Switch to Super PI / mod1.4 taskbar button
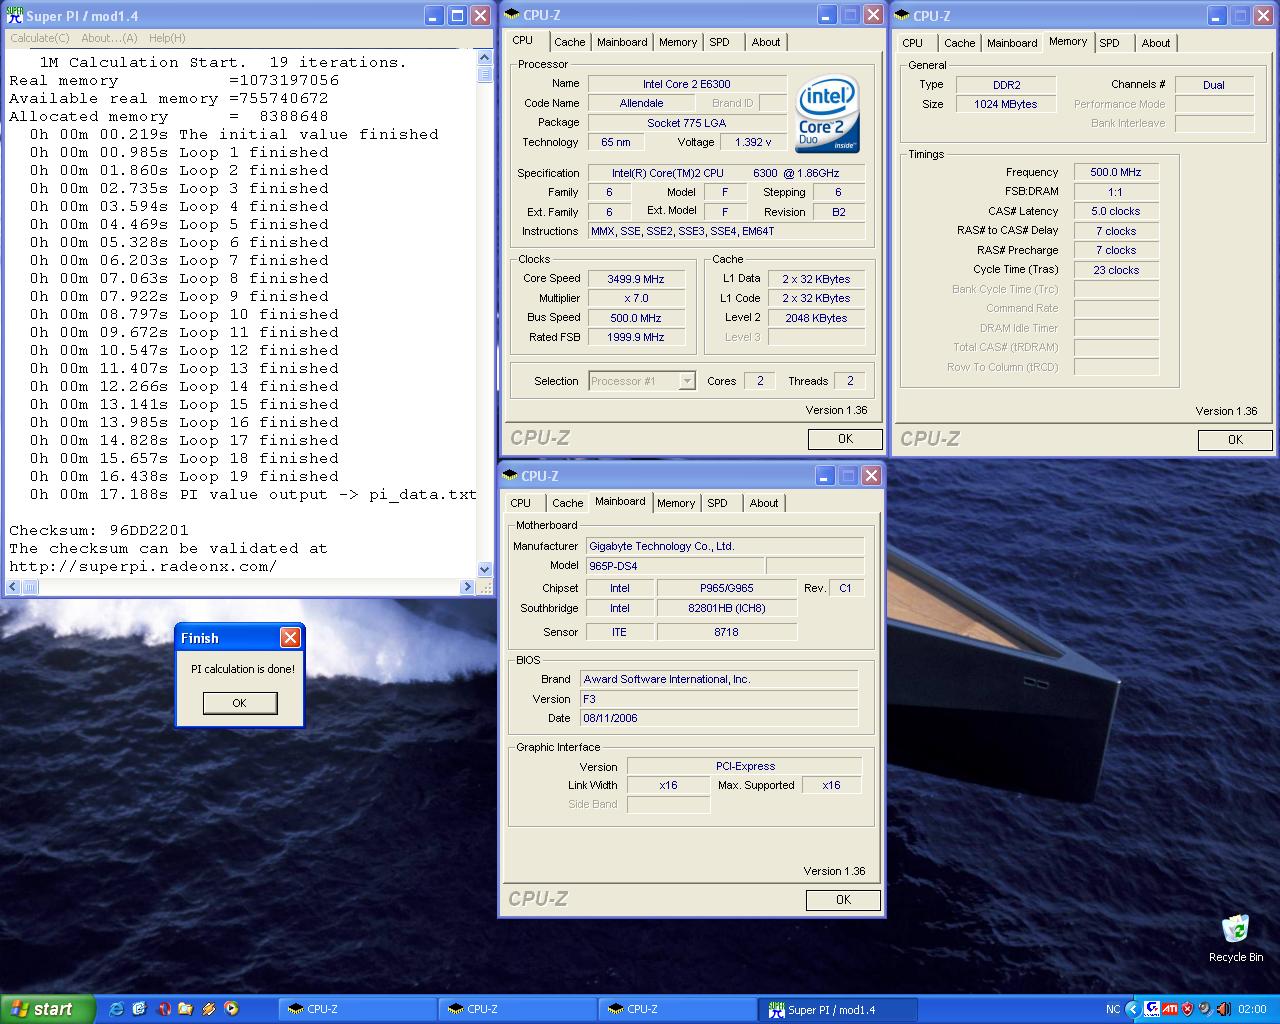This screenshot has width=1280, height=1024. pyautogui.click(x=837, y=1010)
